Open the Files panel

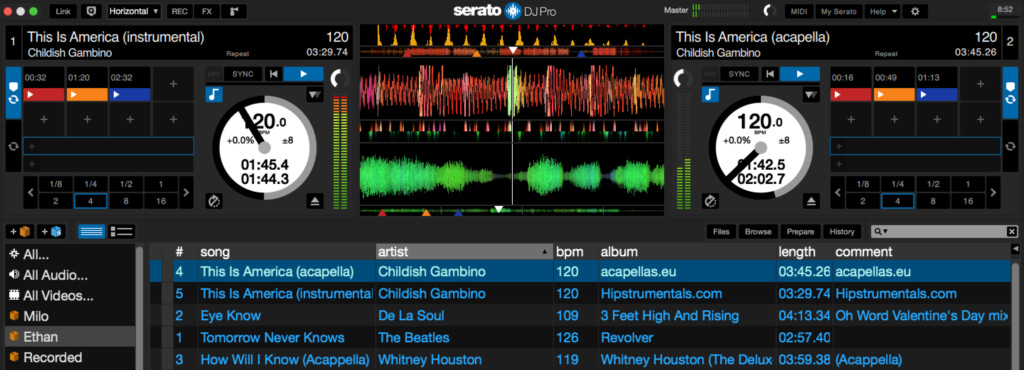721,232
